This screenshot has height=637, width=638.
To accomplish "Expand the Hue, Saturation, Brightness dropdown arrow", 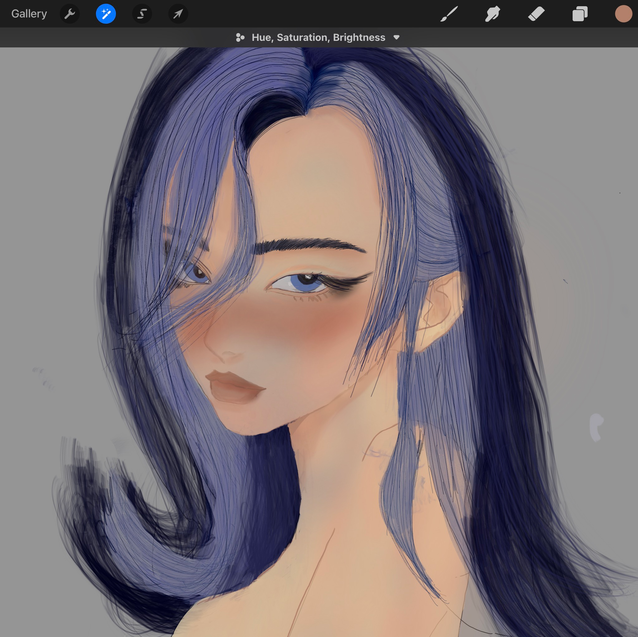I will (x=396, y=37).
